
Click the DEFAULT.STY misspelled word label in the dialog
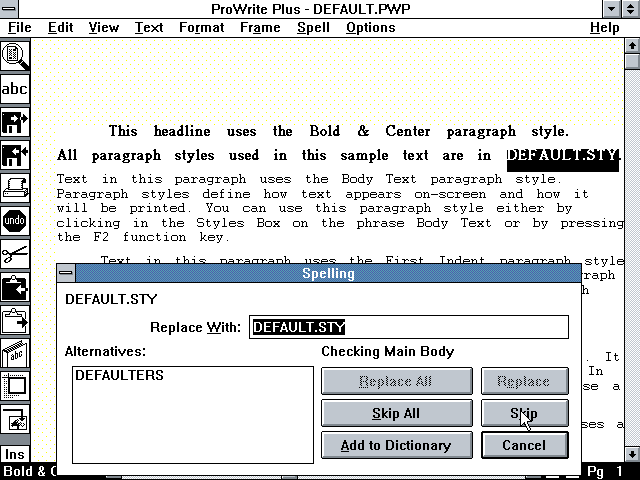coord(111,299)
